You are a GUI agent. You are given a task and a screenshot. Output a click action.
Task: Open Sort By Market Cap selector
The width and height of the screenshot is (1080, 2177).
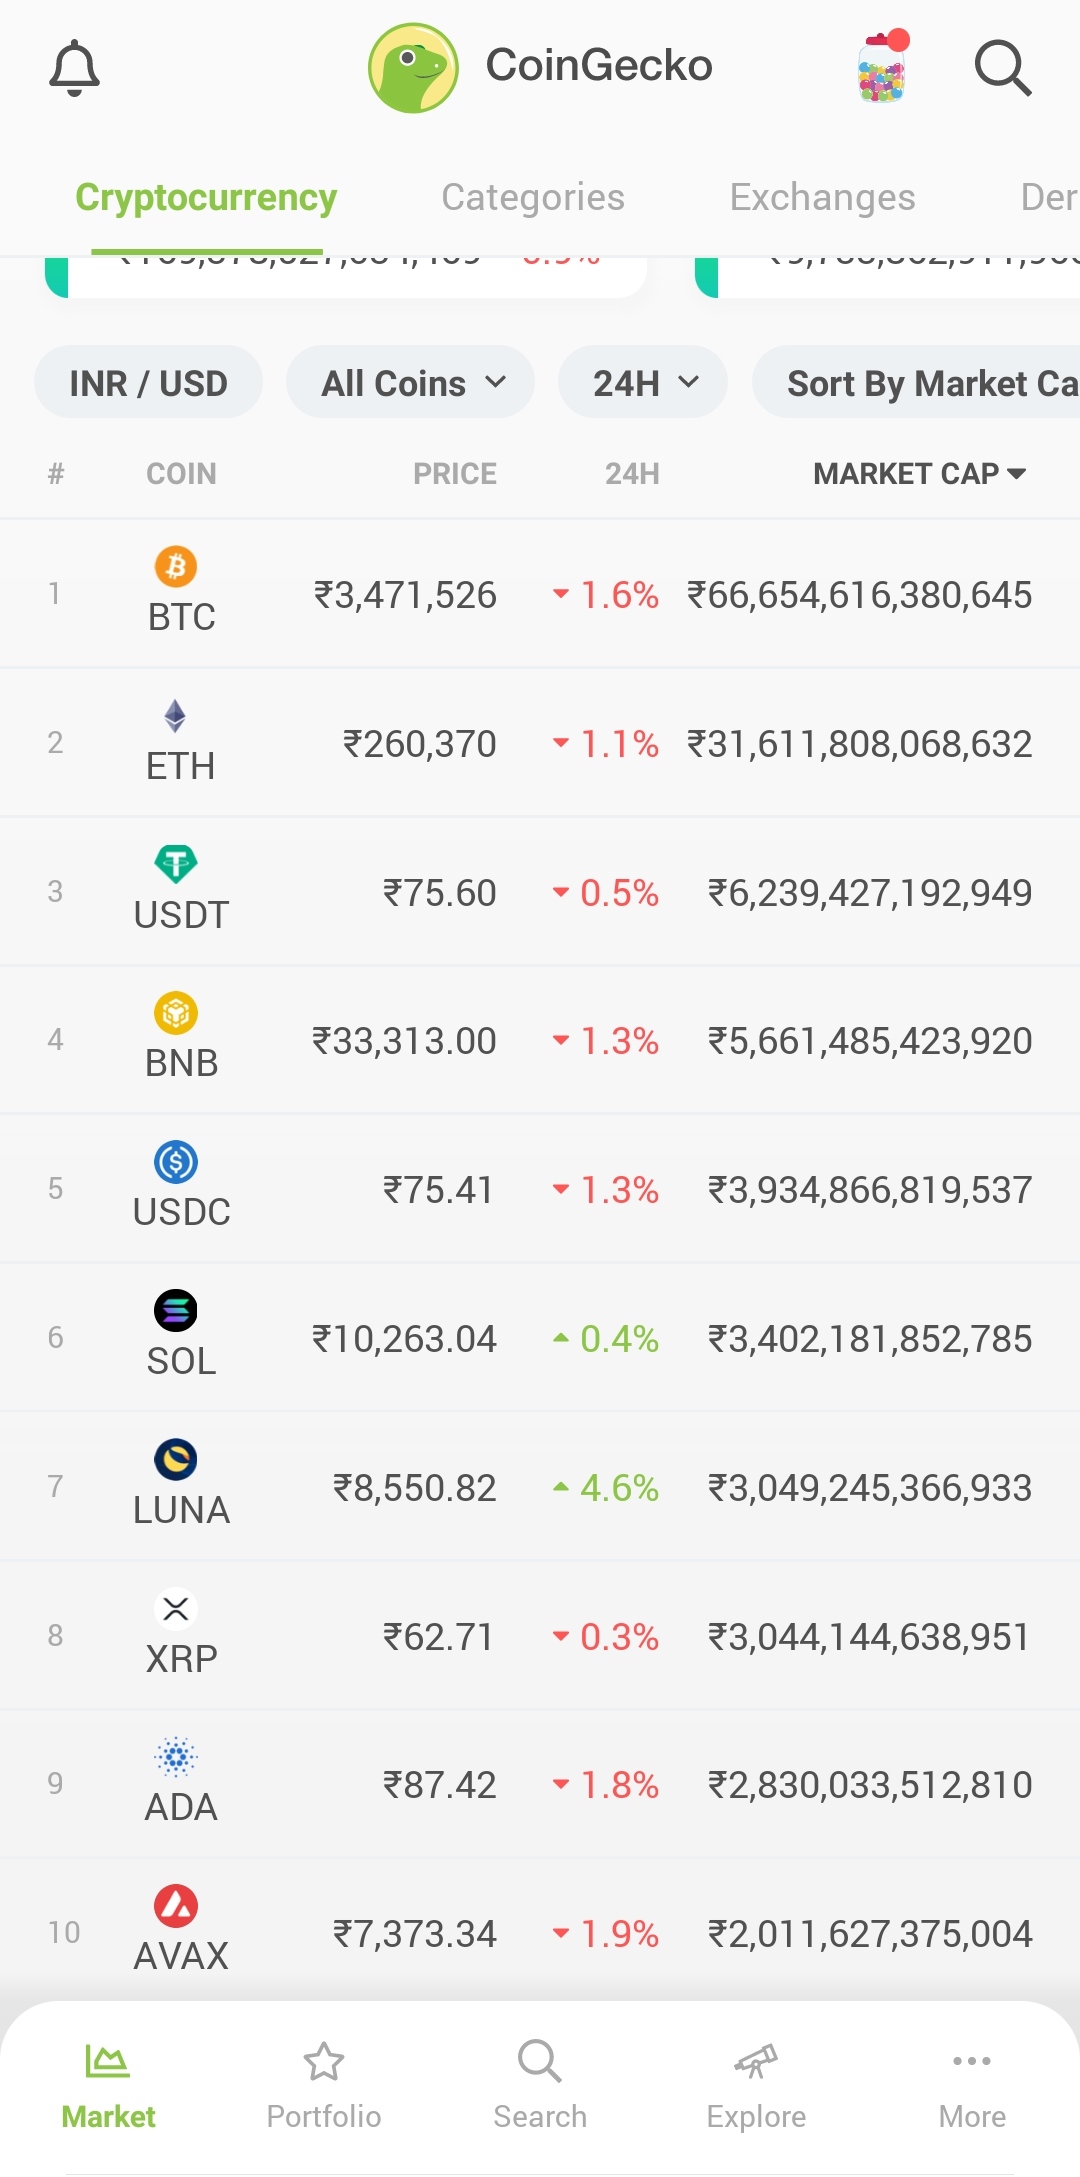[916, 382]
